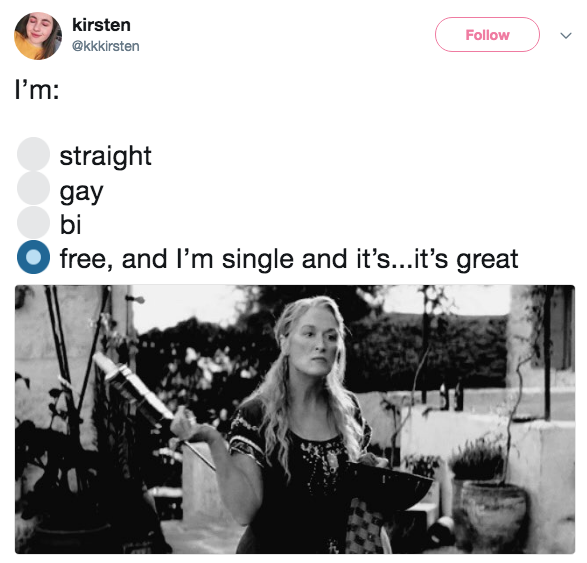This screenshot has height=563, width=587.
Task: Click the kirsten display name
Action: [101, 25]
